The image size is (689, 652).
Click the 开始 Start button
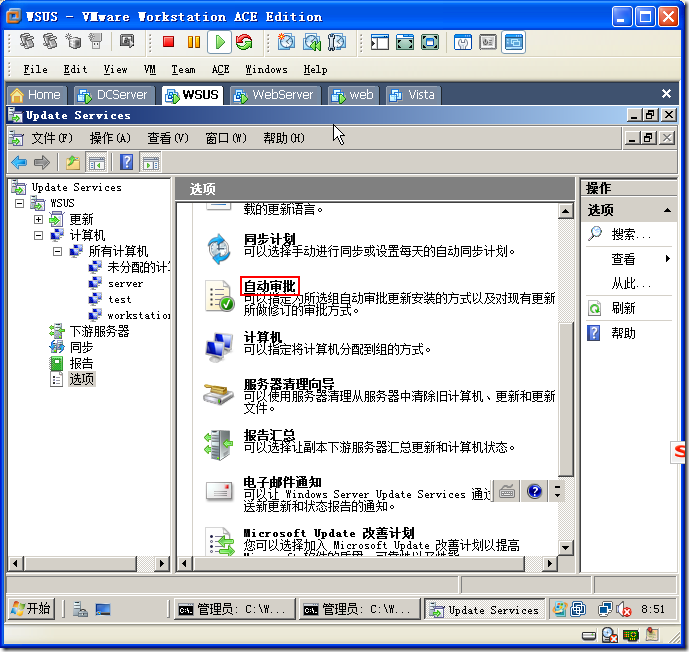coord(31,609)
